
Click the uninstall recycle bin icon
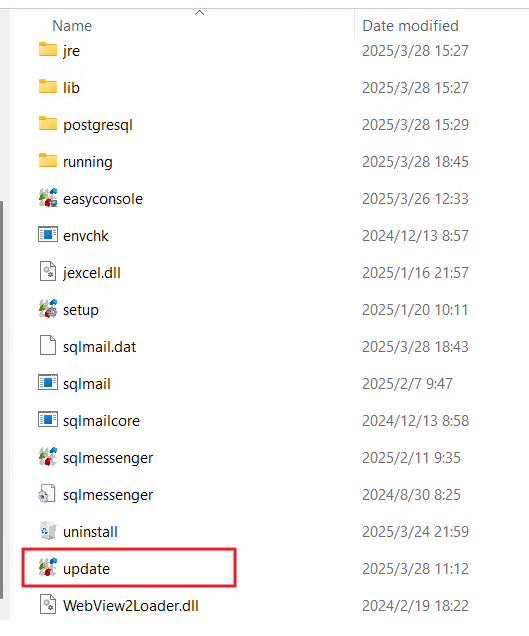[x=48, y=531]
